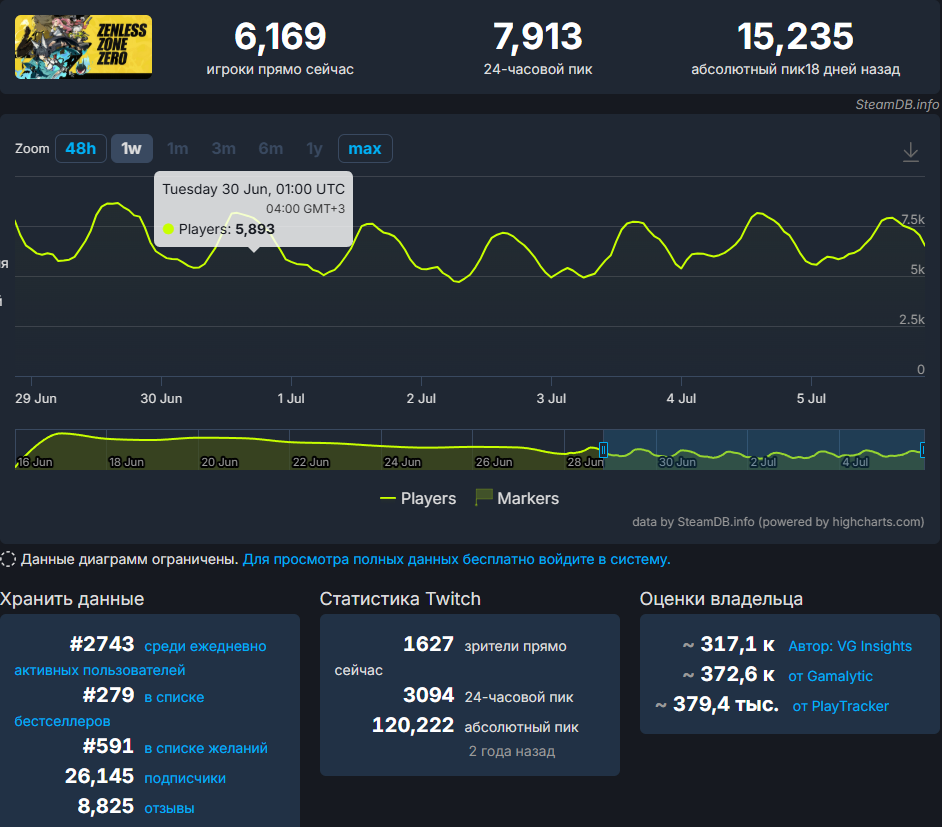Select the 48h zoom range

point(81,148)
